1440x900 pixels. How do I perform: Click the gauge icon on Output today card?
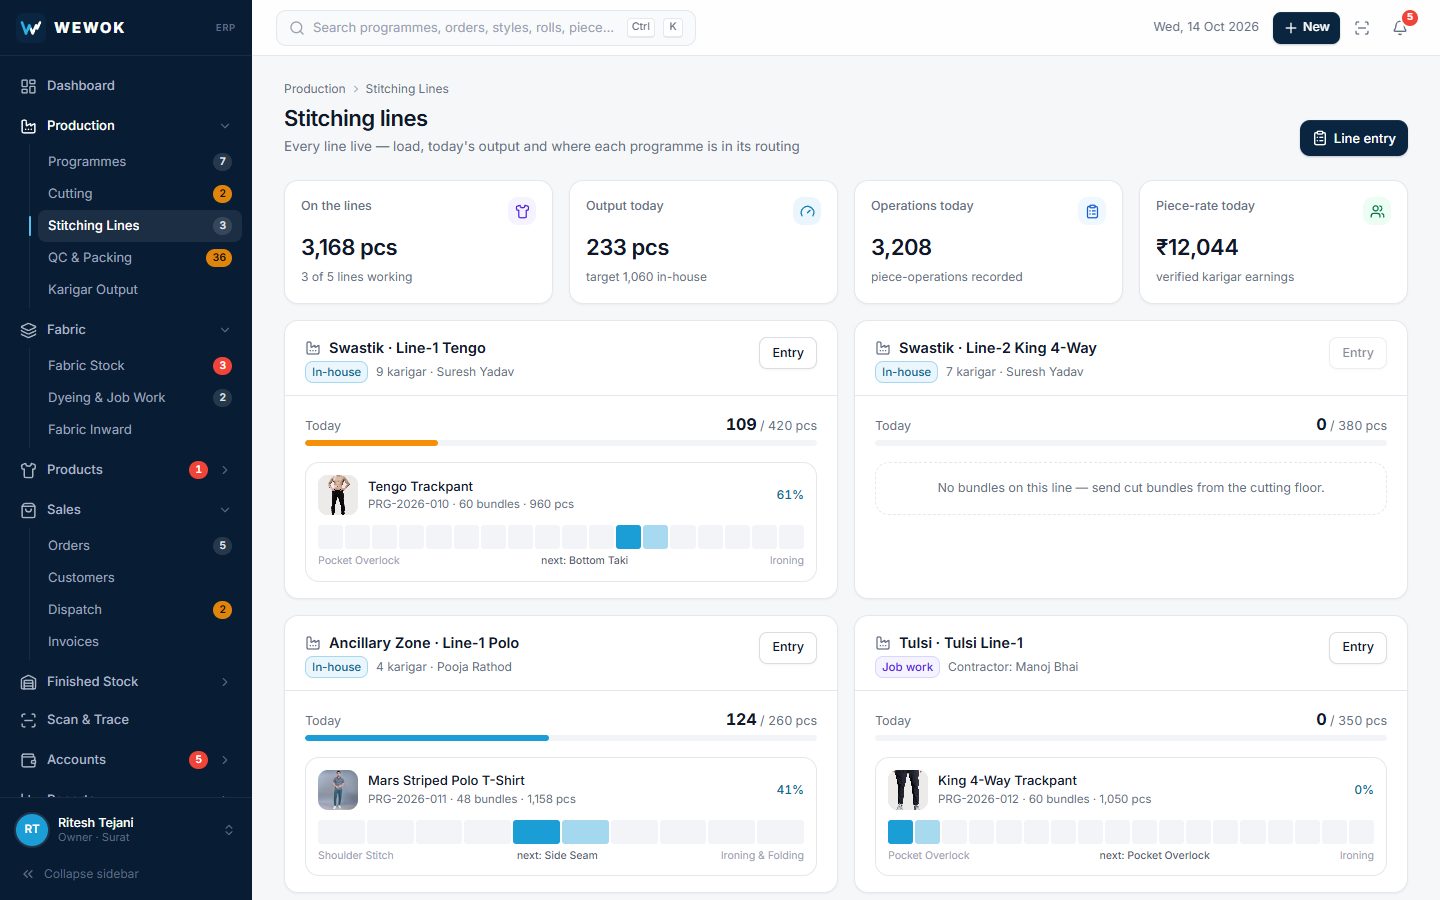pyautogui.click(x=807, y=211)
